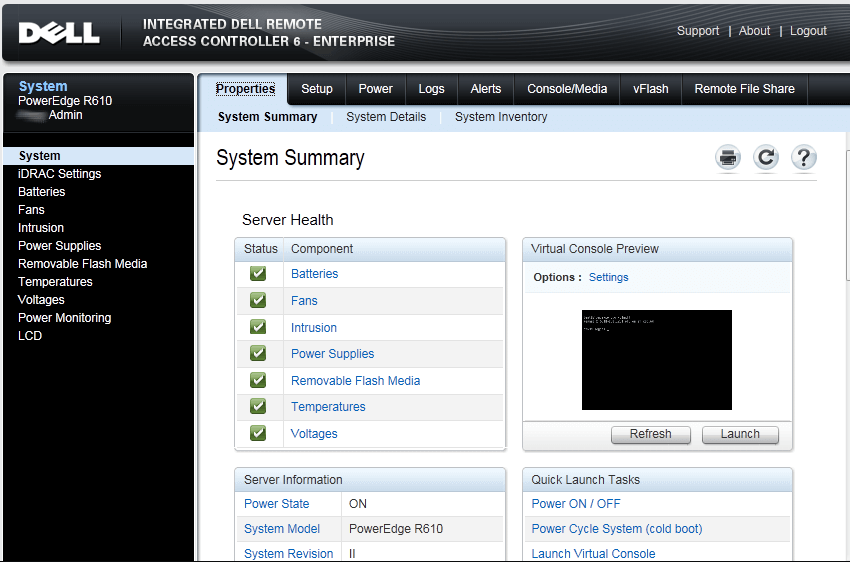Image resolution: width=850 pixels, height=562 pixels.
Task: Open the Logs tab
Action: tap(432, 89)
